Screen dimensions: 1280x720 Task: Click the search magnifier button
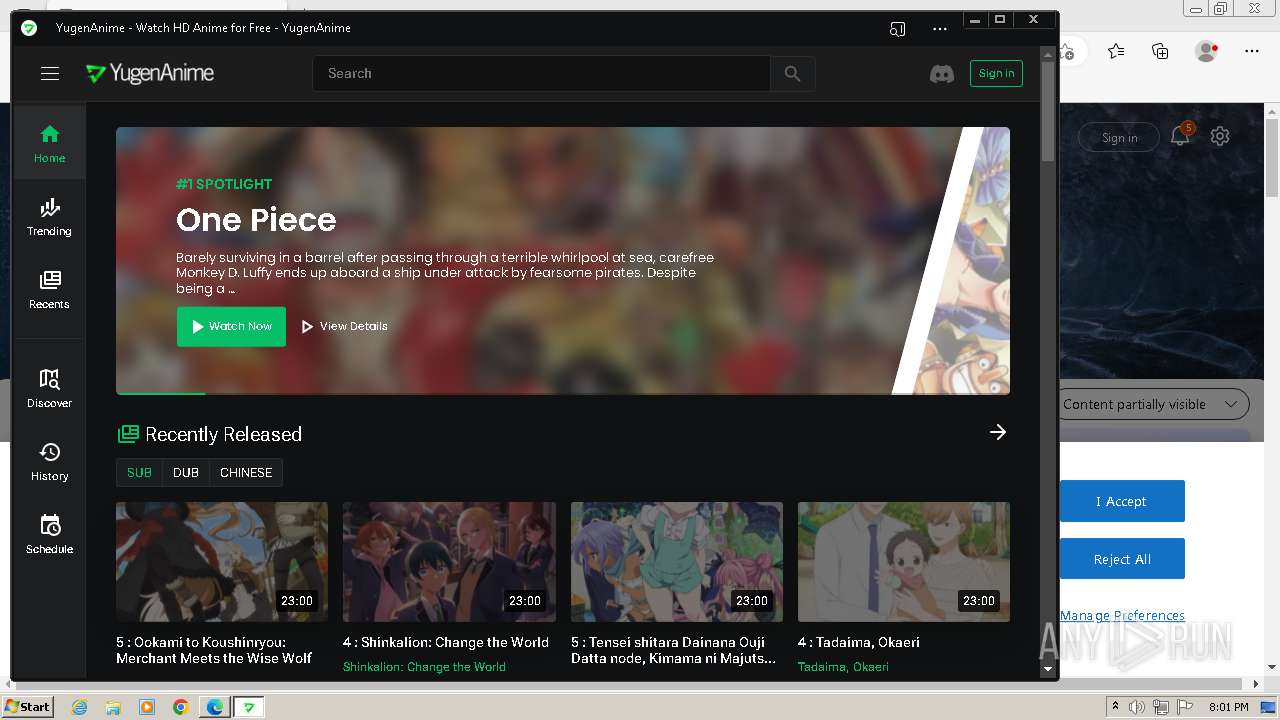click(x=792, y=73)
